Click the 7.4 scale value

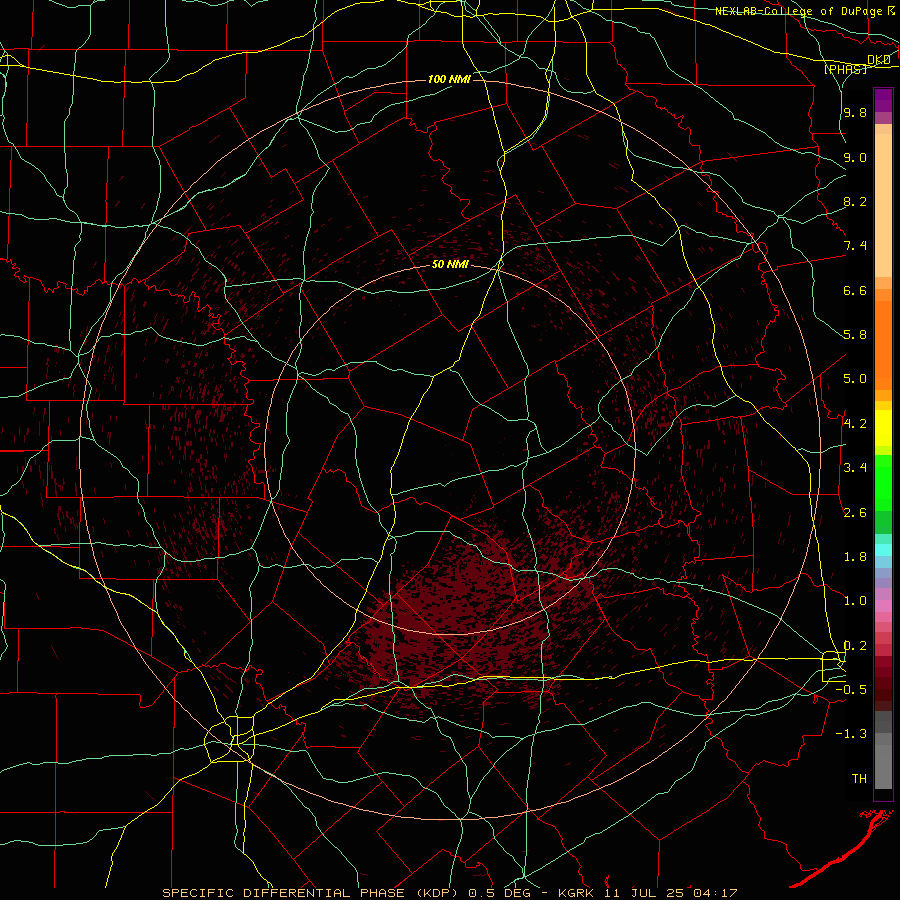pyautogui.click(x=855, y=246)
